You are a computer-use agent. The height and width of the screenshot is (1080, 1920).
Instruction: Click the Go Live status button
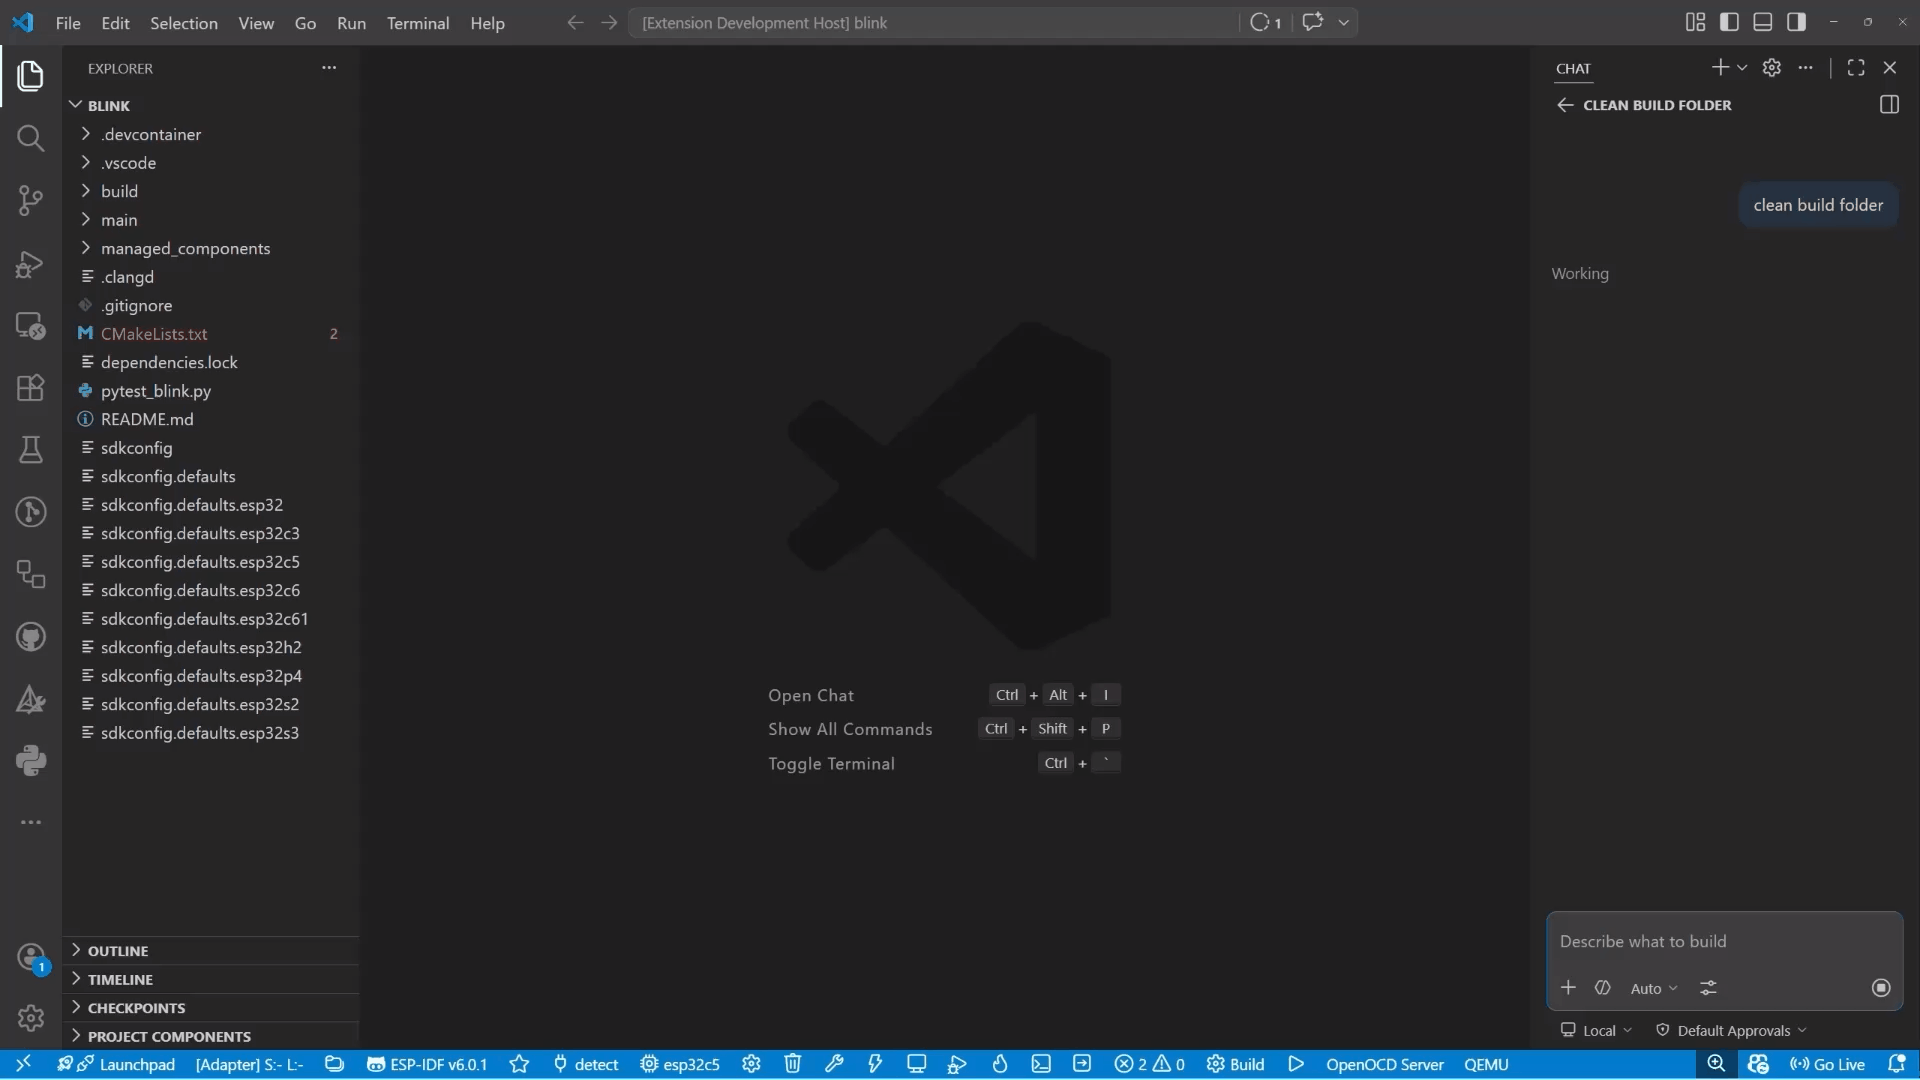(1827, 1064)
